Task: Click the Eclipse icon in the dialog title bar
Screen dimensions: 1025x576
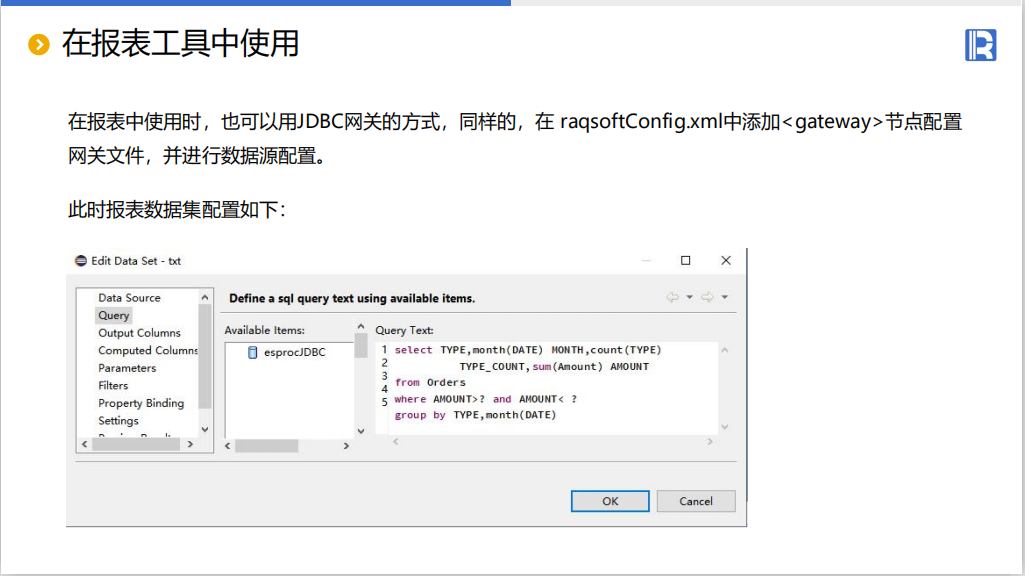Action: point(80,261)
